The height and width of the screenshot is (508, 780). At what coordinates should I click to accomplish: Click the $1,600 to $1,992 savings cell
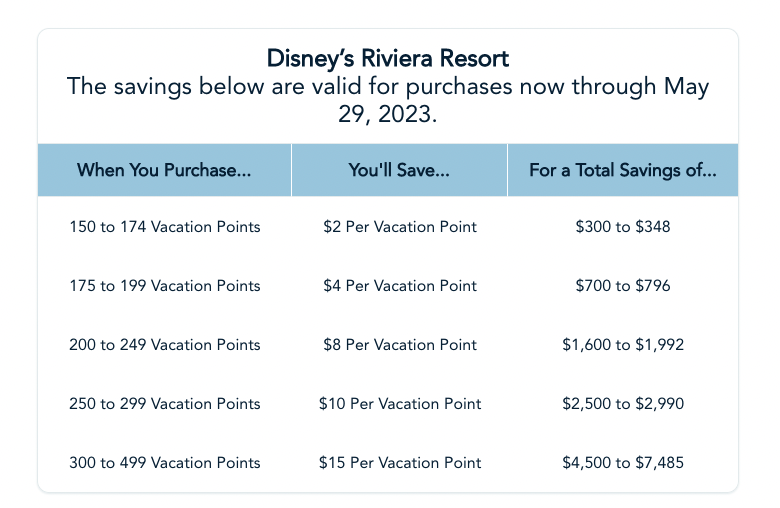[623, 345]
